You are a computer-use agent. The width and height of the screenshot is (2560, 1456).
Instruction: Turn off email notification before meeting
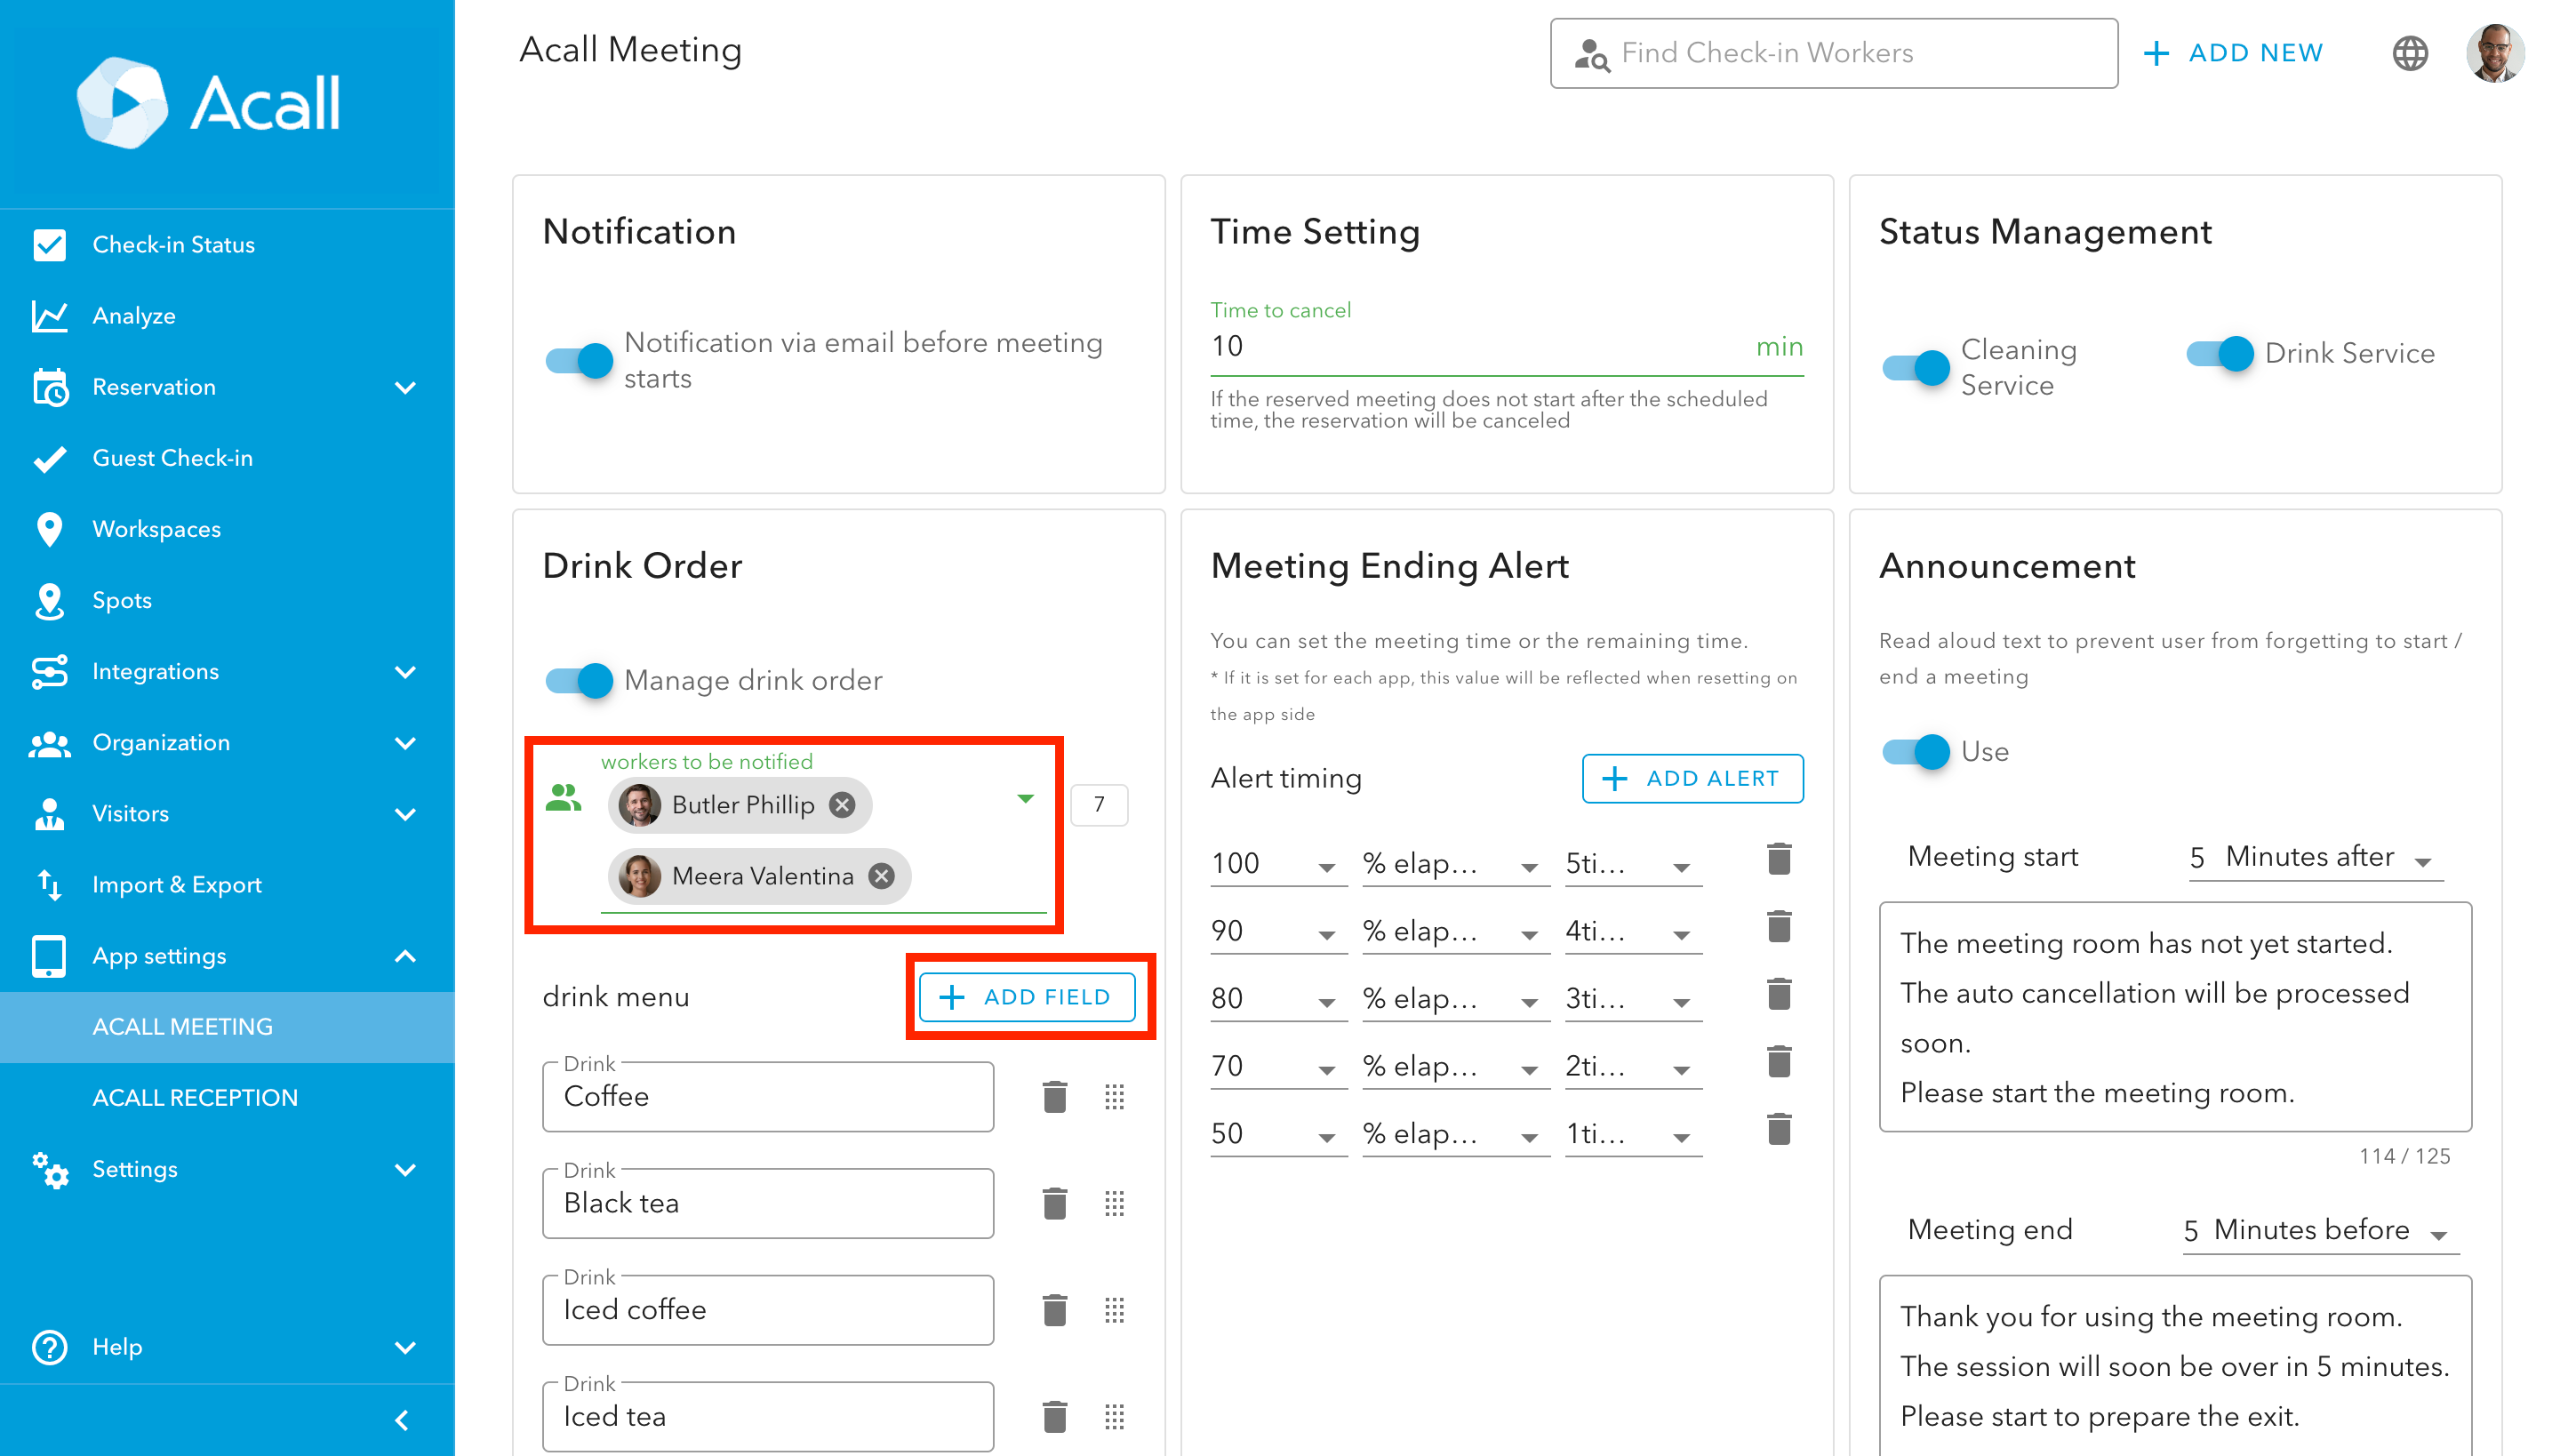[579, 360]
